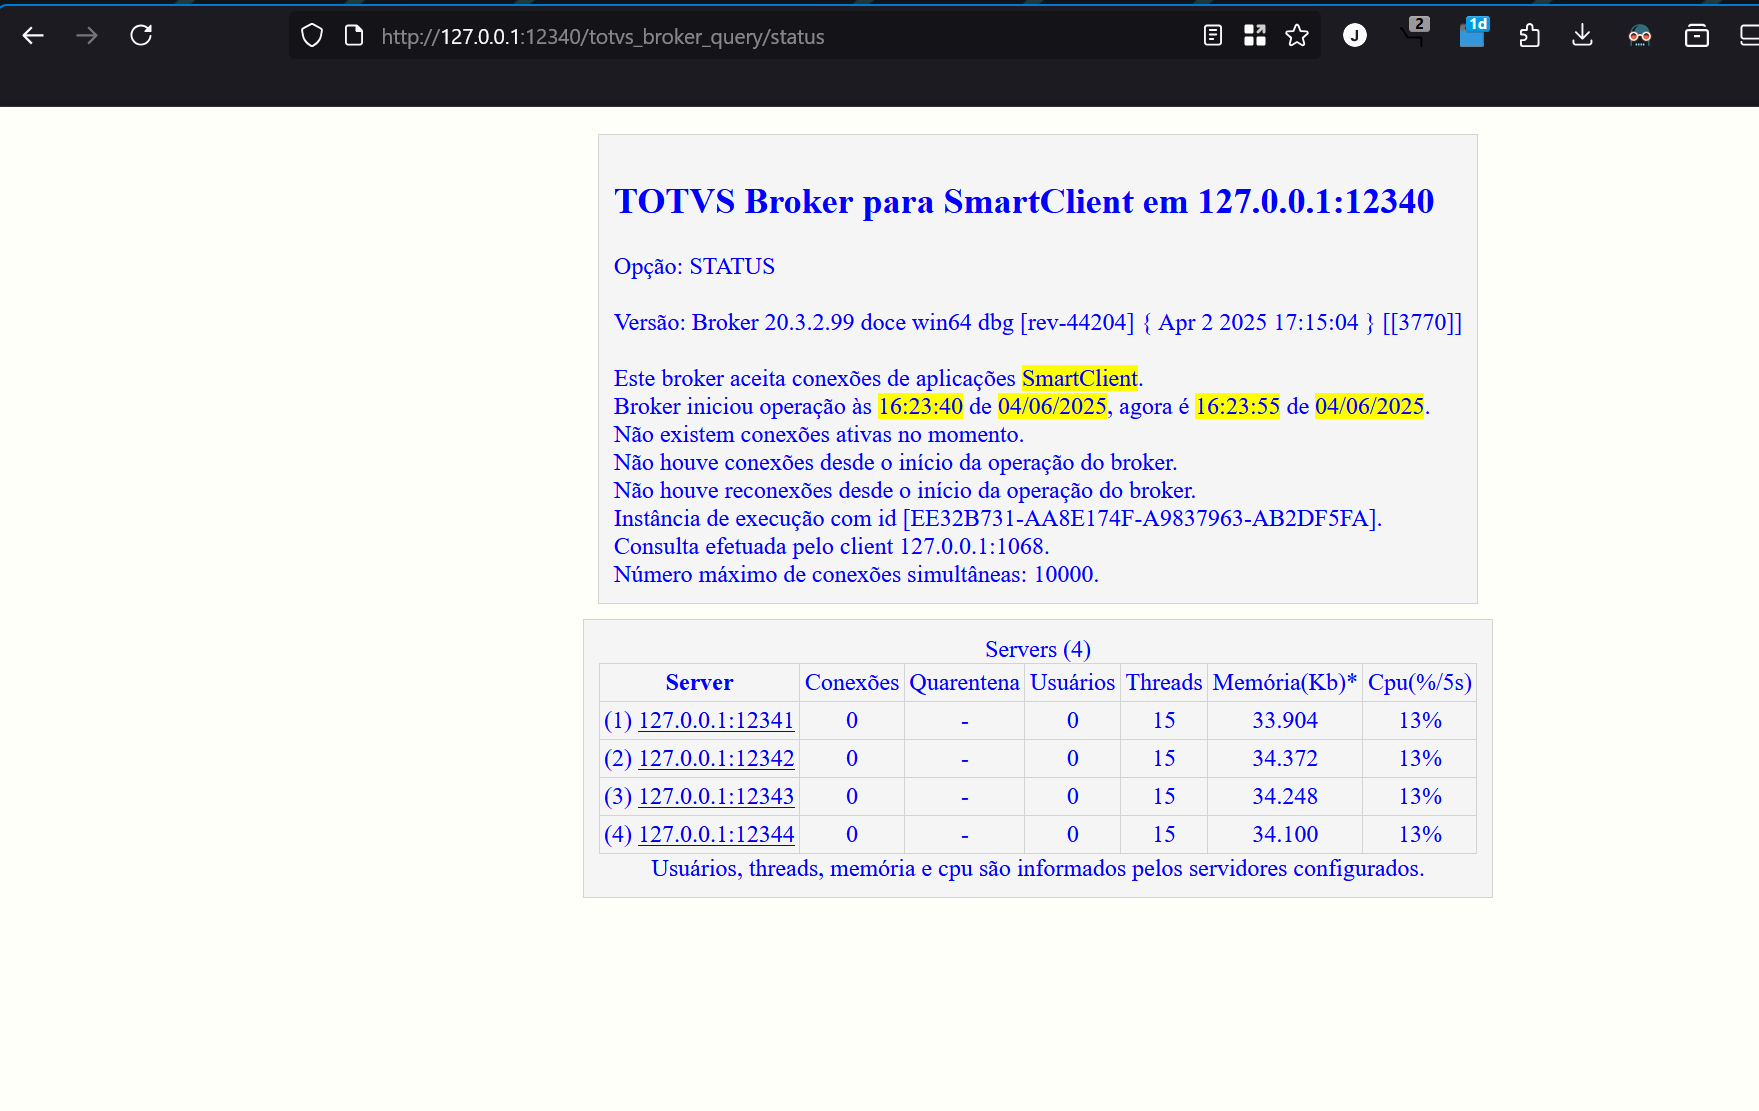1759x1111 pixels.
Task: Click the highlighted current time 16:23:55
Action: [1238, 406]
